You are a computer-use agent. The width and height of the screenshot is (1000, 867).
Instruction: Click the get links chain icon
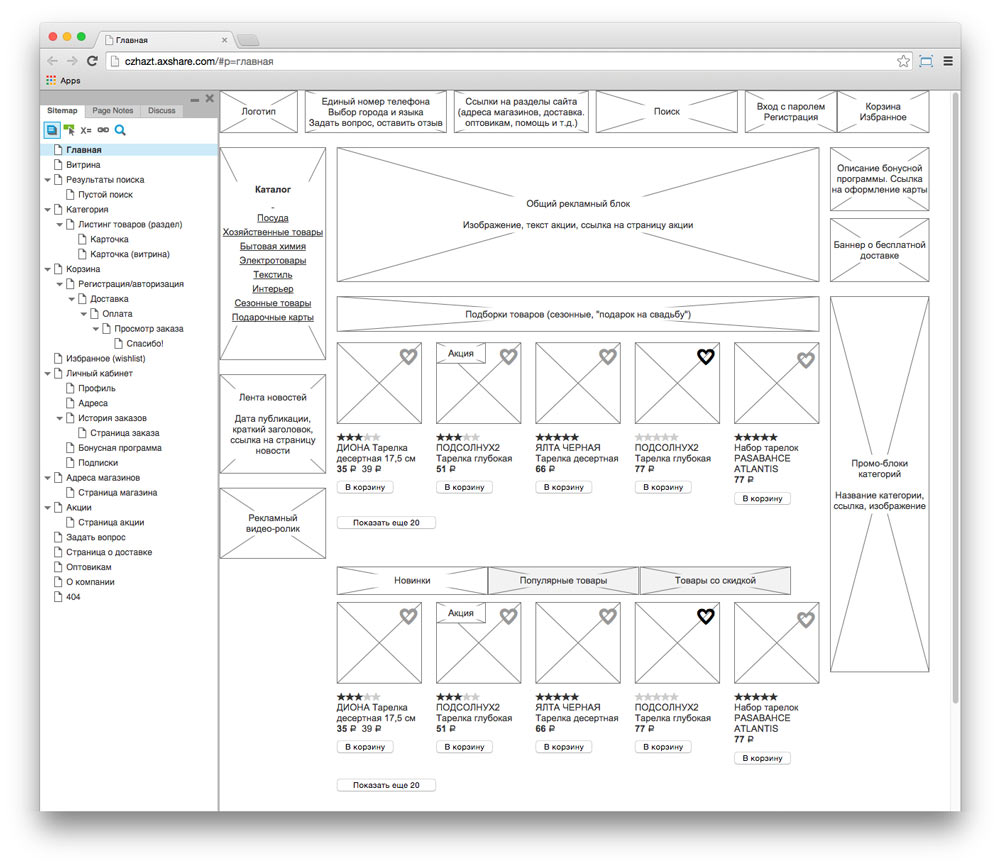(103, 130)
